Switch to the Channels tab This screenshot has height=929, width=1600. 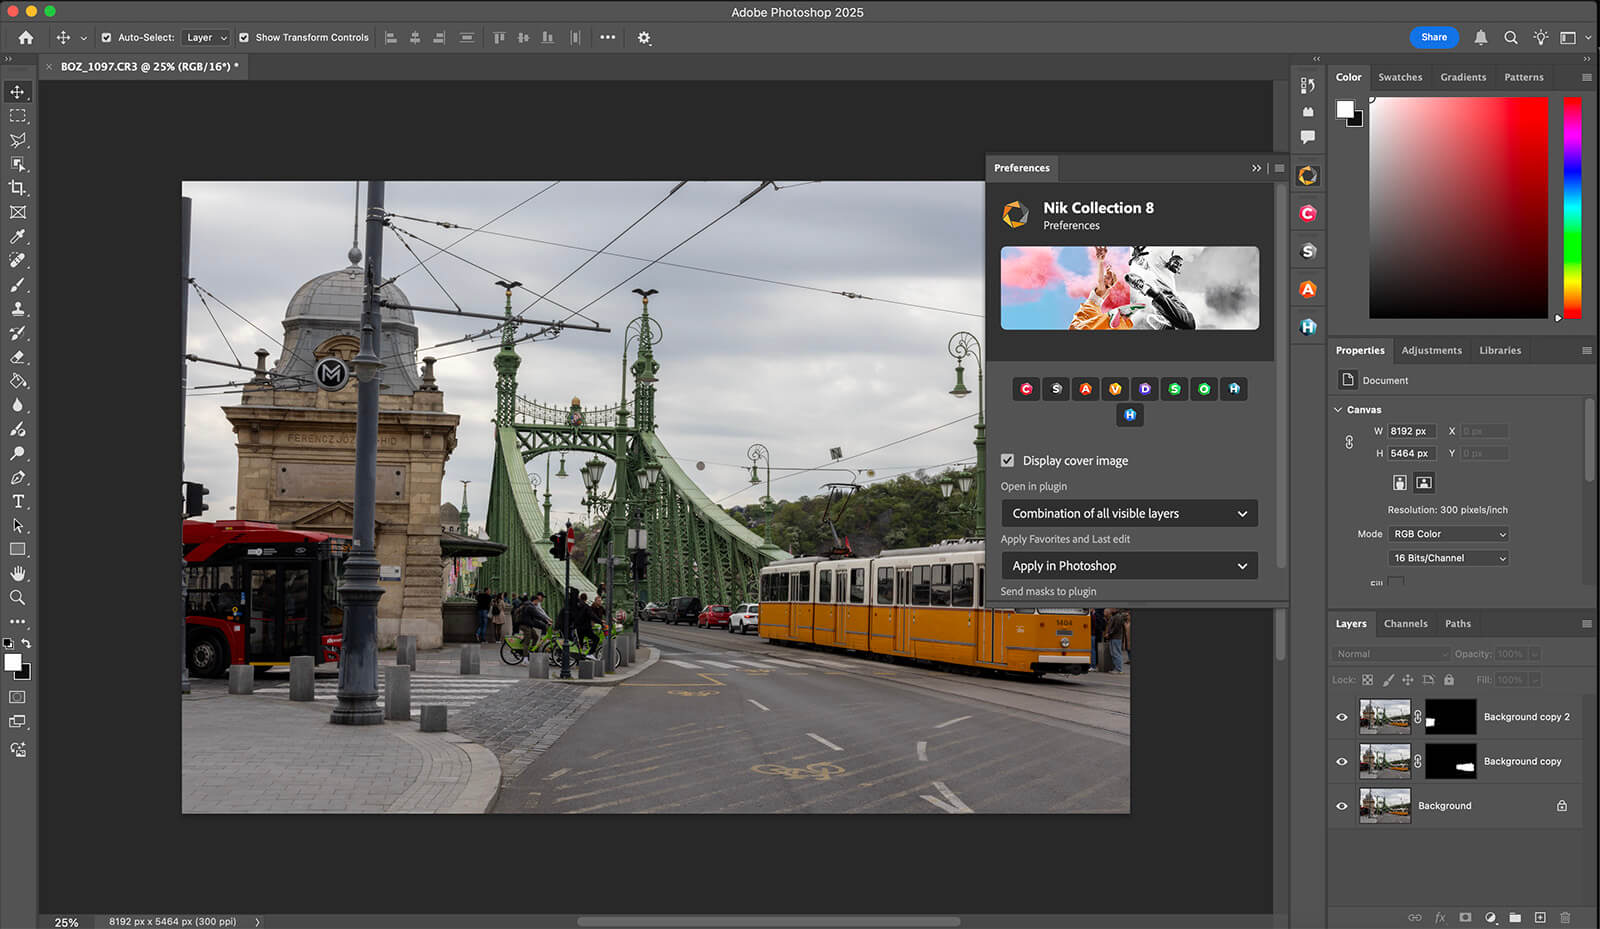coord(1405,624)
